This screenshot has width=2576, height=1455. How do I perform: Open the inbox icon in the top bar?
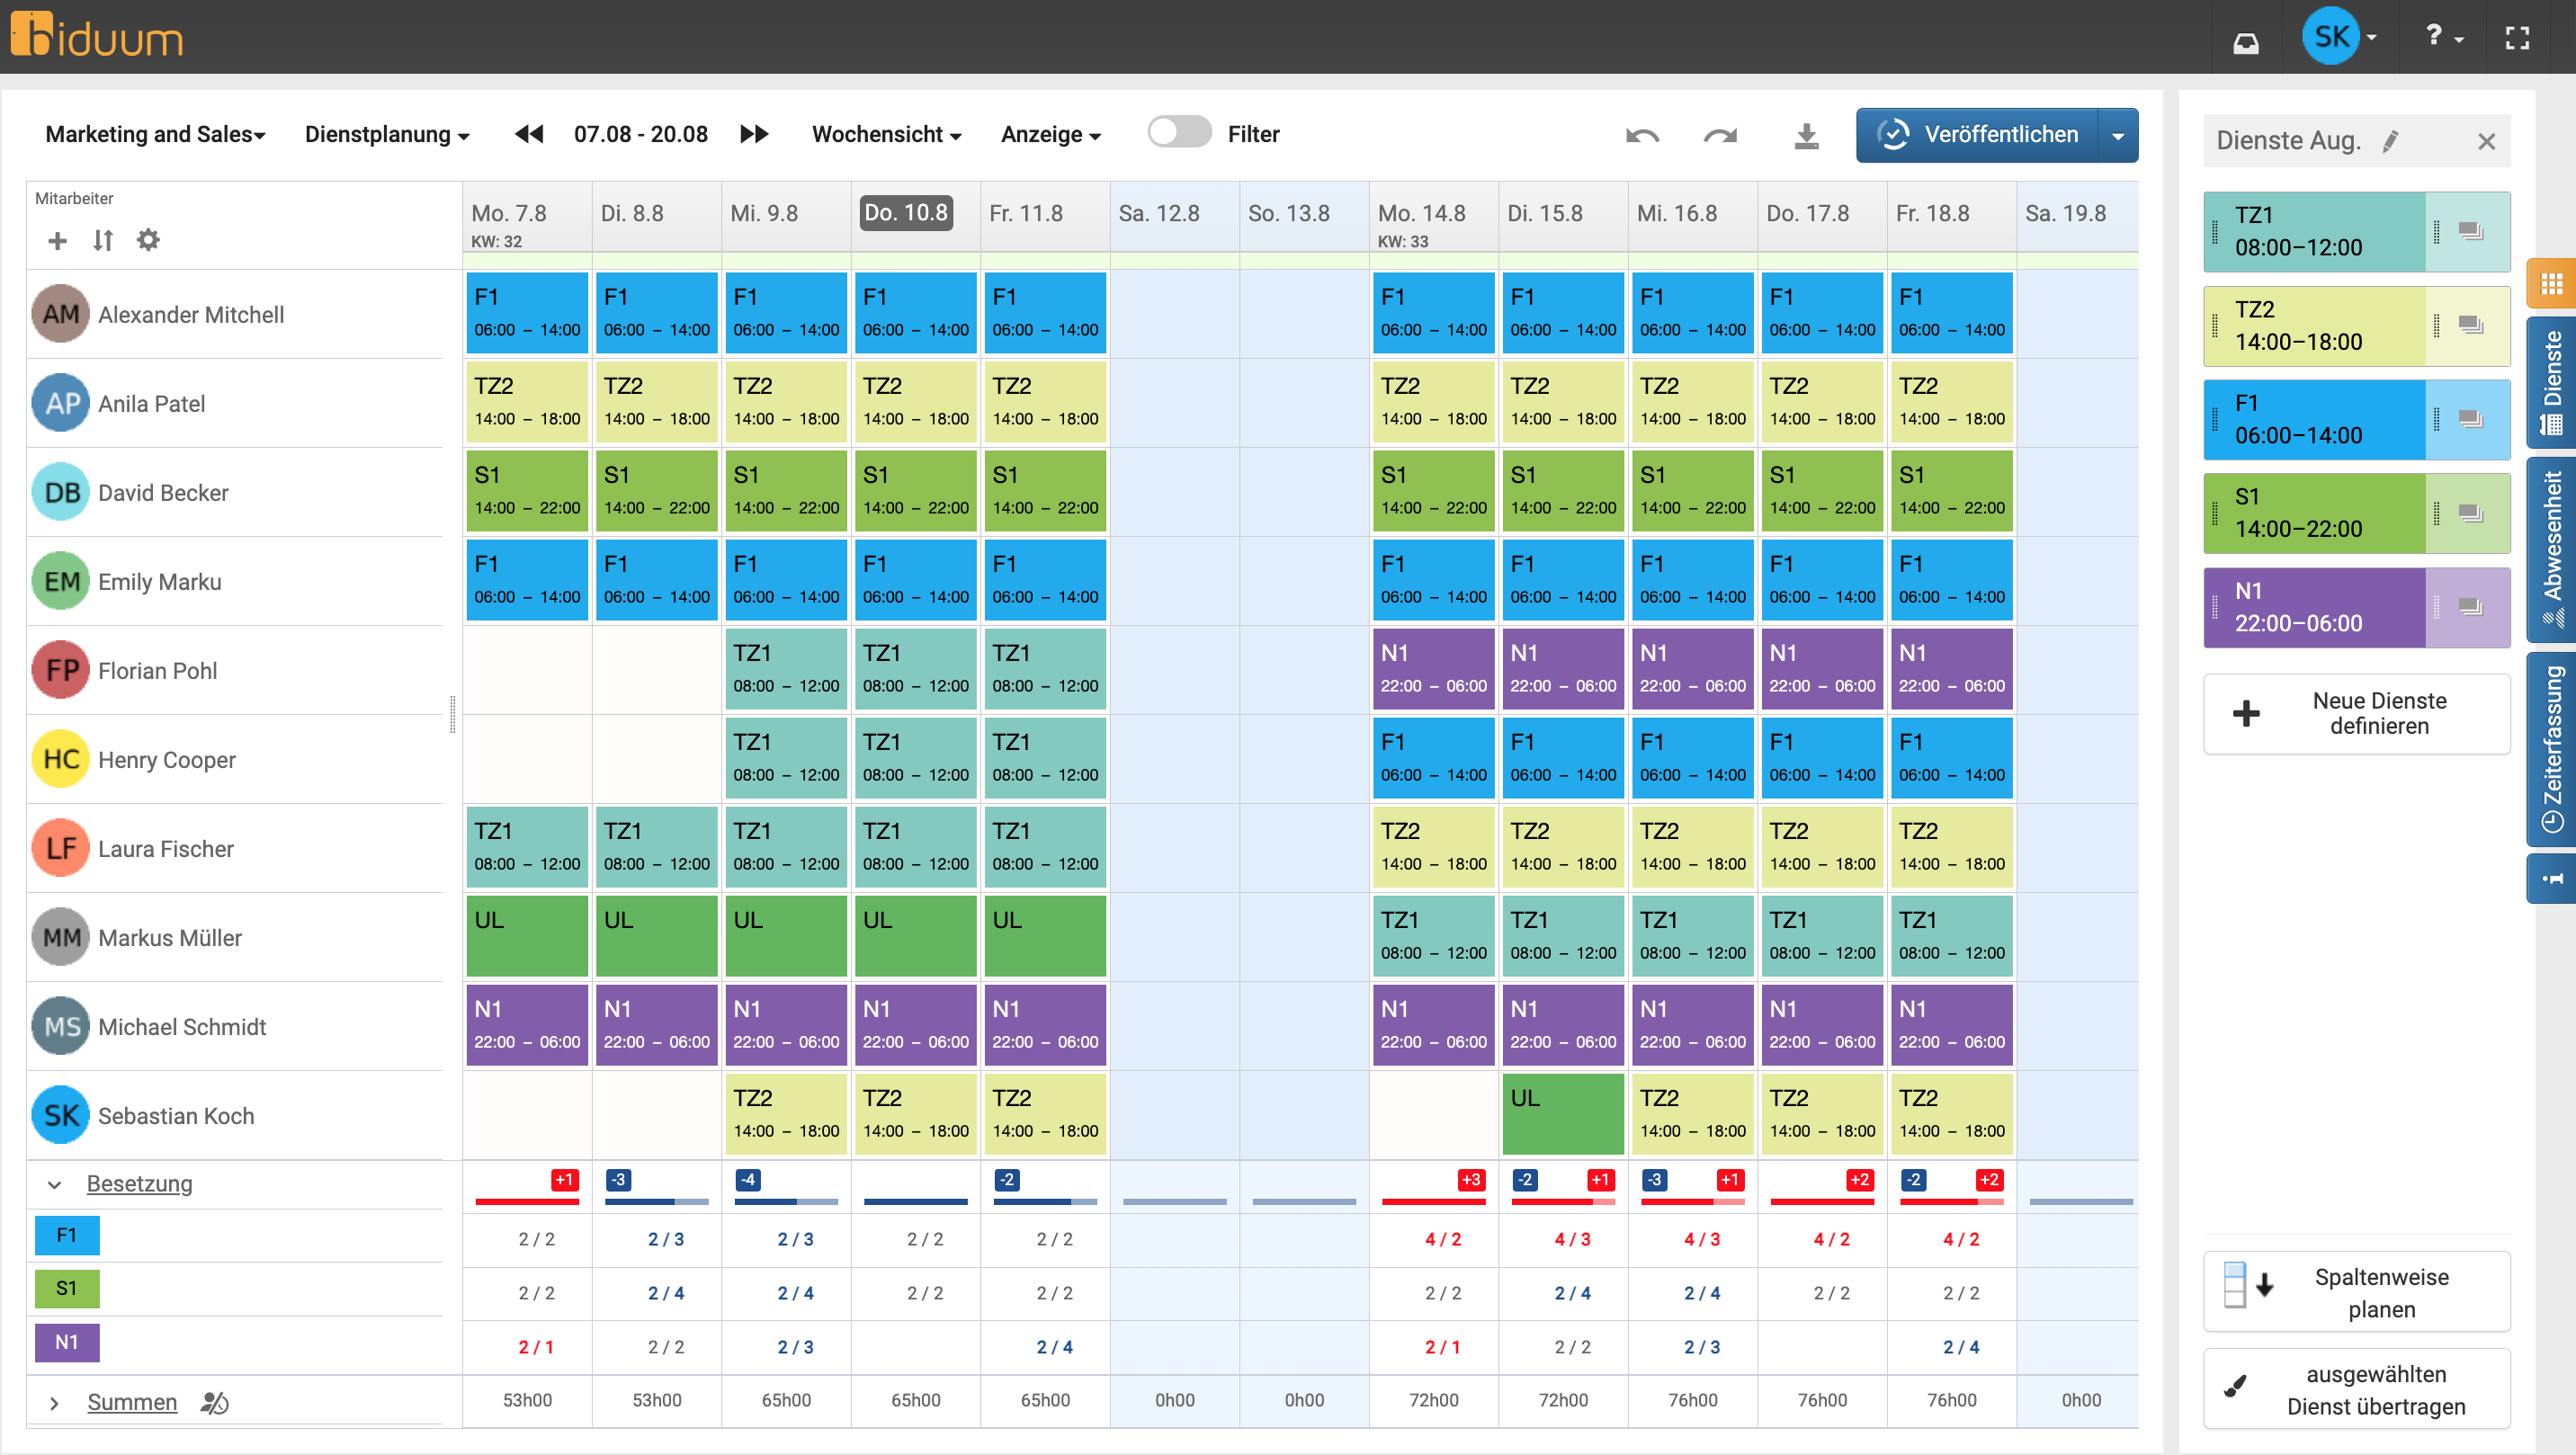point(2246,42)
